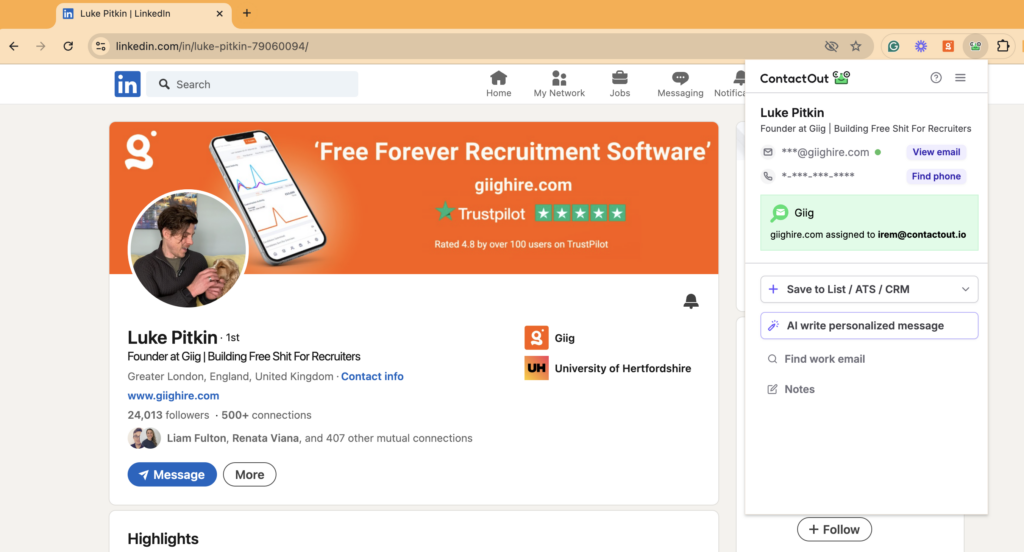Screen dimensions: 1024x552
Task: Go forward in browser history
Action: tap(40, 46)
